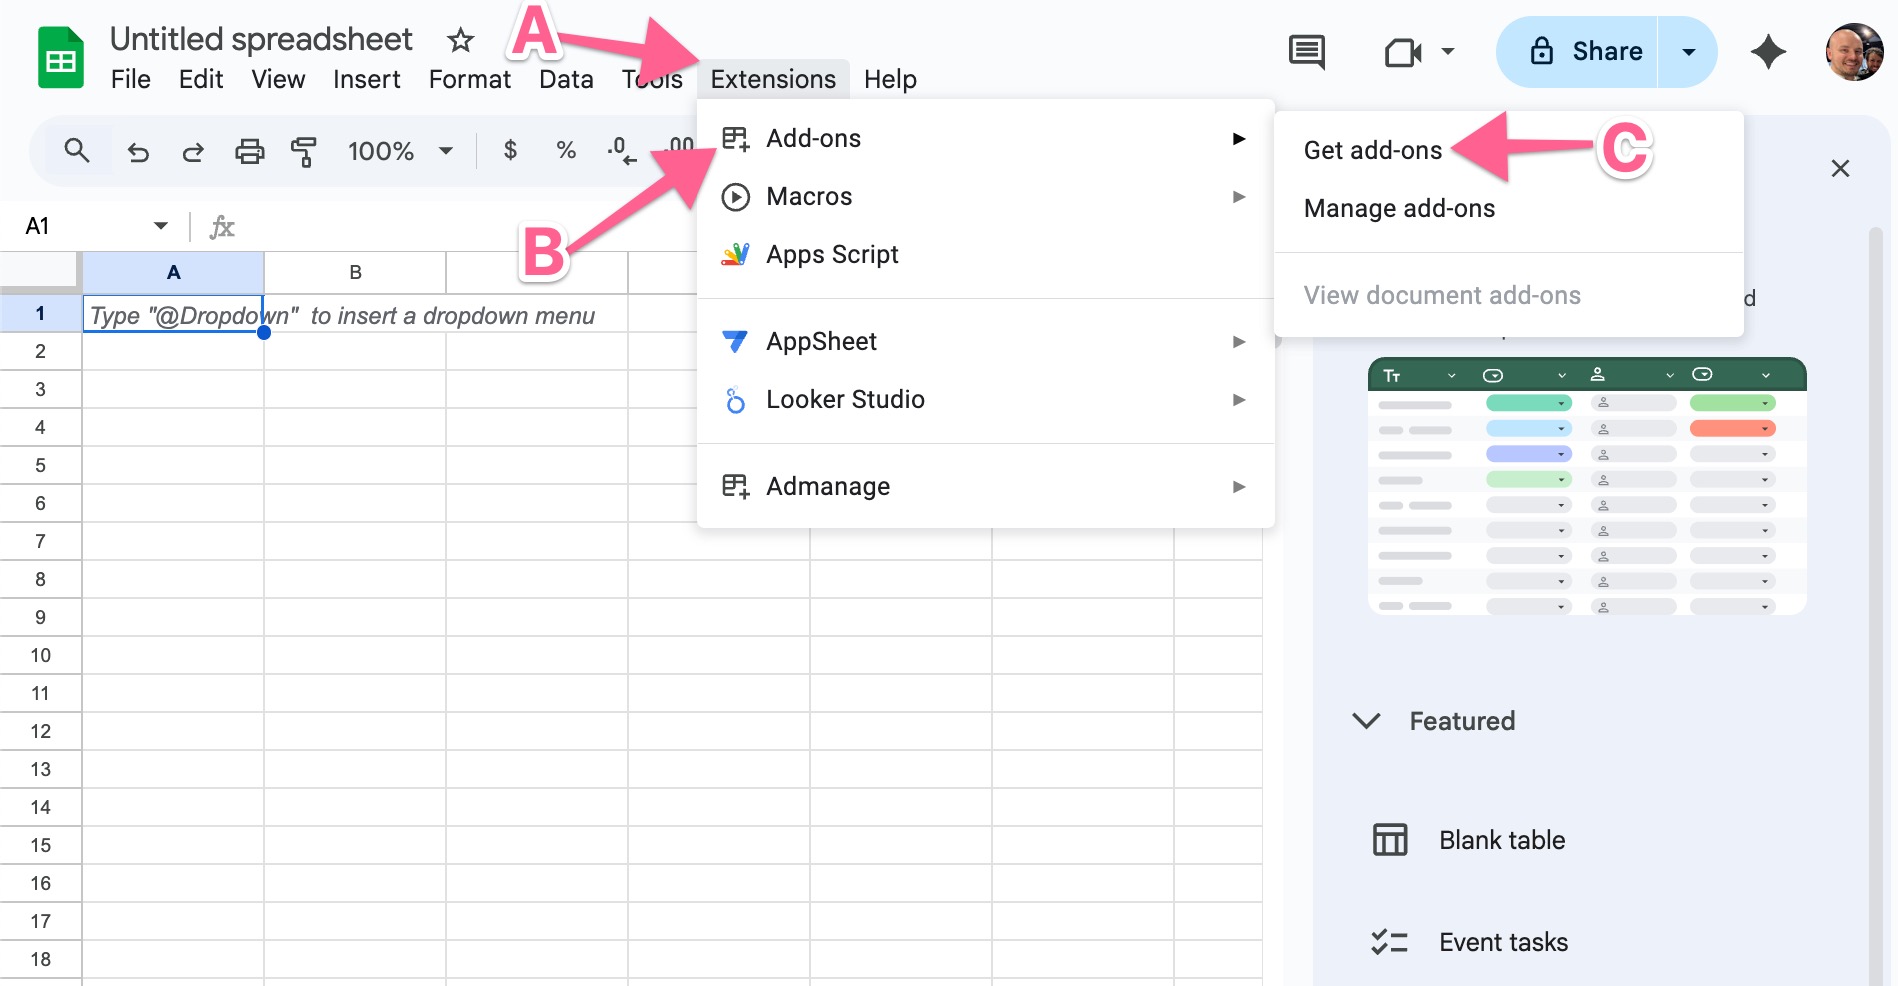The width and height of the screenshot is (1898, 986).
Task: Open the Google Sheets home icon
Action: (60, 58)
